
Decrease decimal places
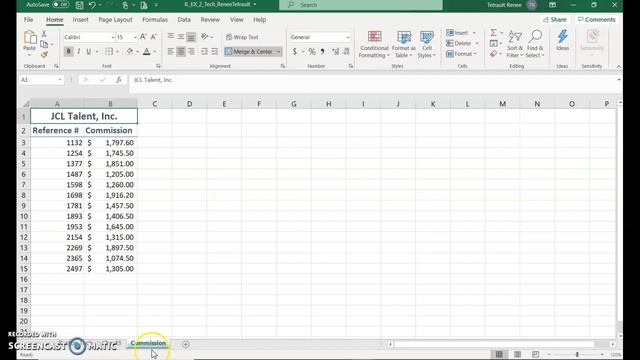[x=346, y=51]
